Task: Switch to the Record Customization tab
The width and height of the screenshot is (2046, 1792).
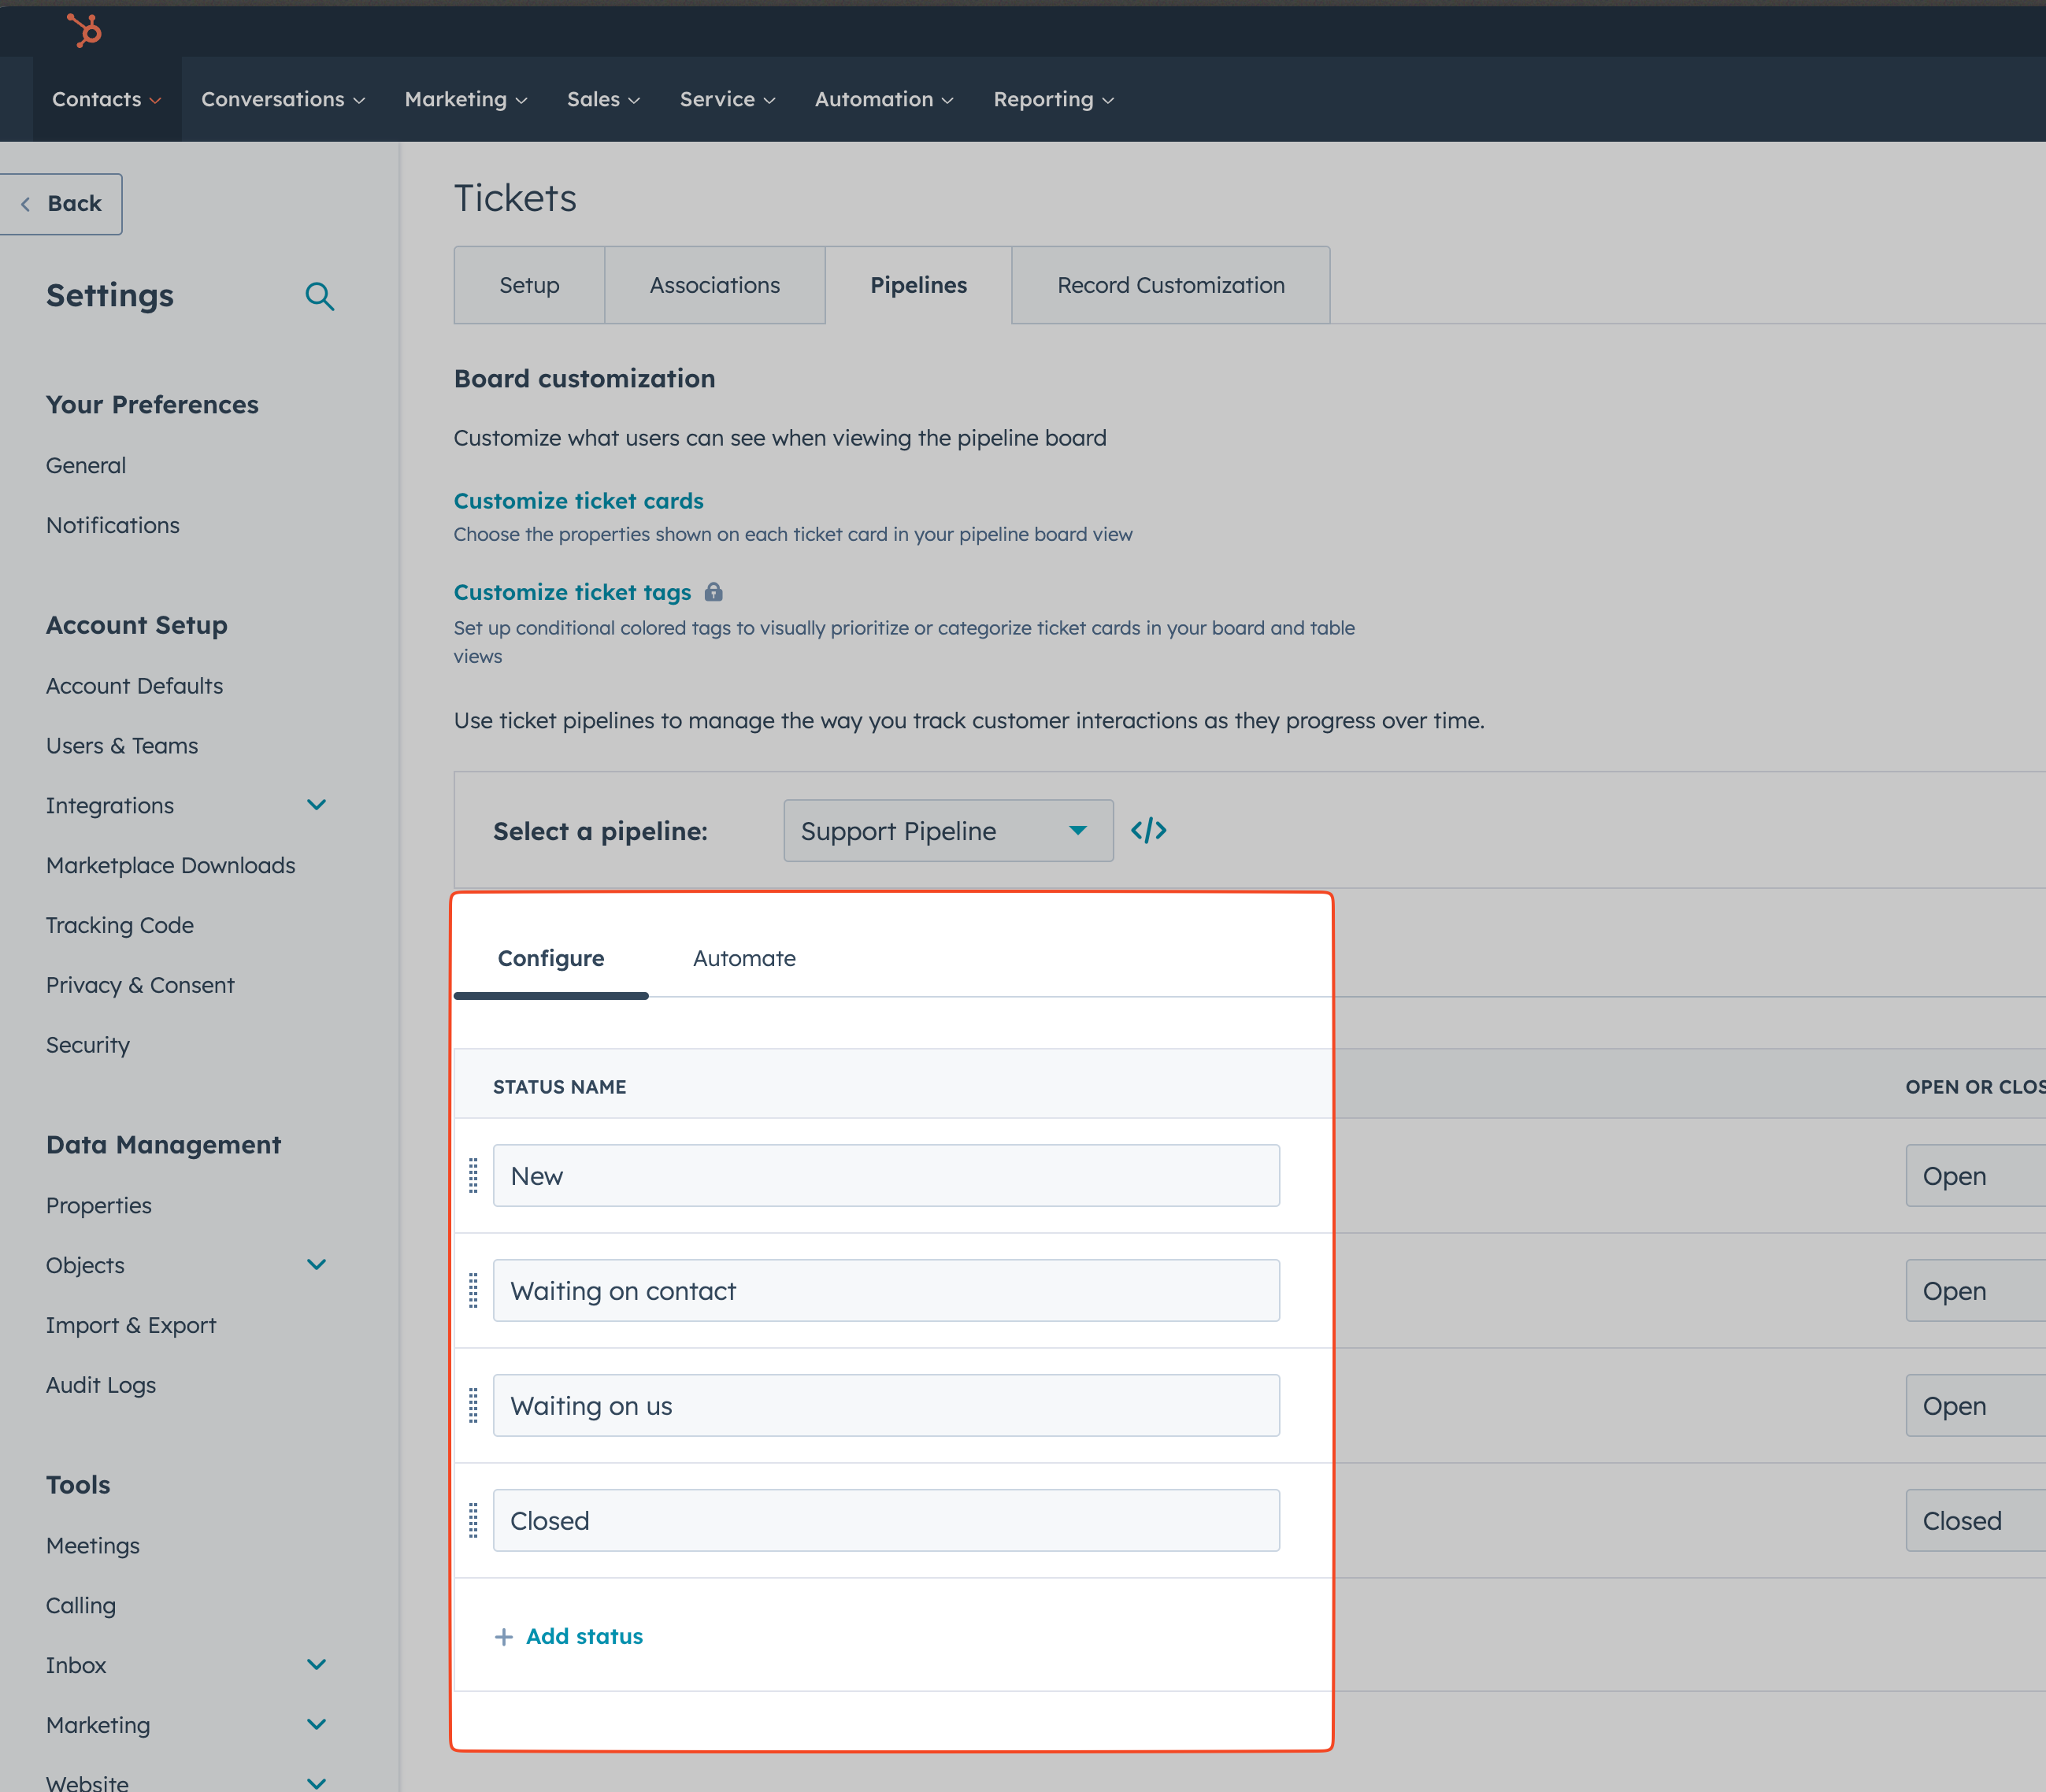Action: tap(1170, 285)
